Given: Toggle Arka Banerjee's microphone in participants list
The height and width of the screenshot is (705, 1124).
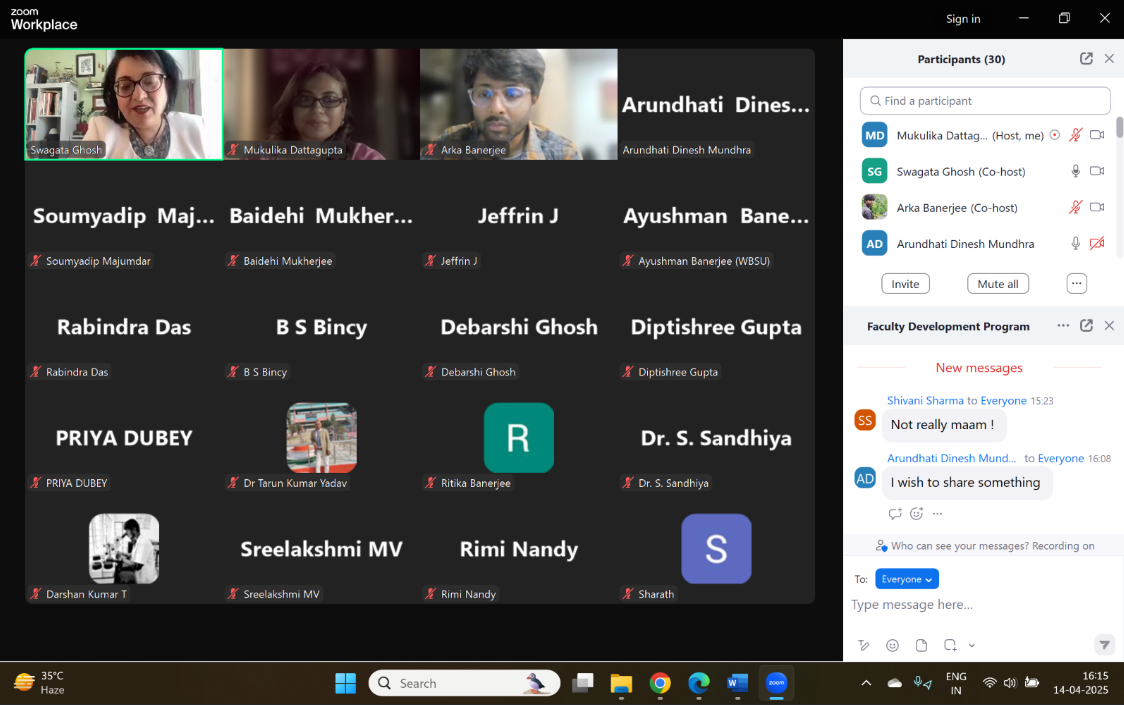Looking at the screenshot, I should coord(1075,207).
